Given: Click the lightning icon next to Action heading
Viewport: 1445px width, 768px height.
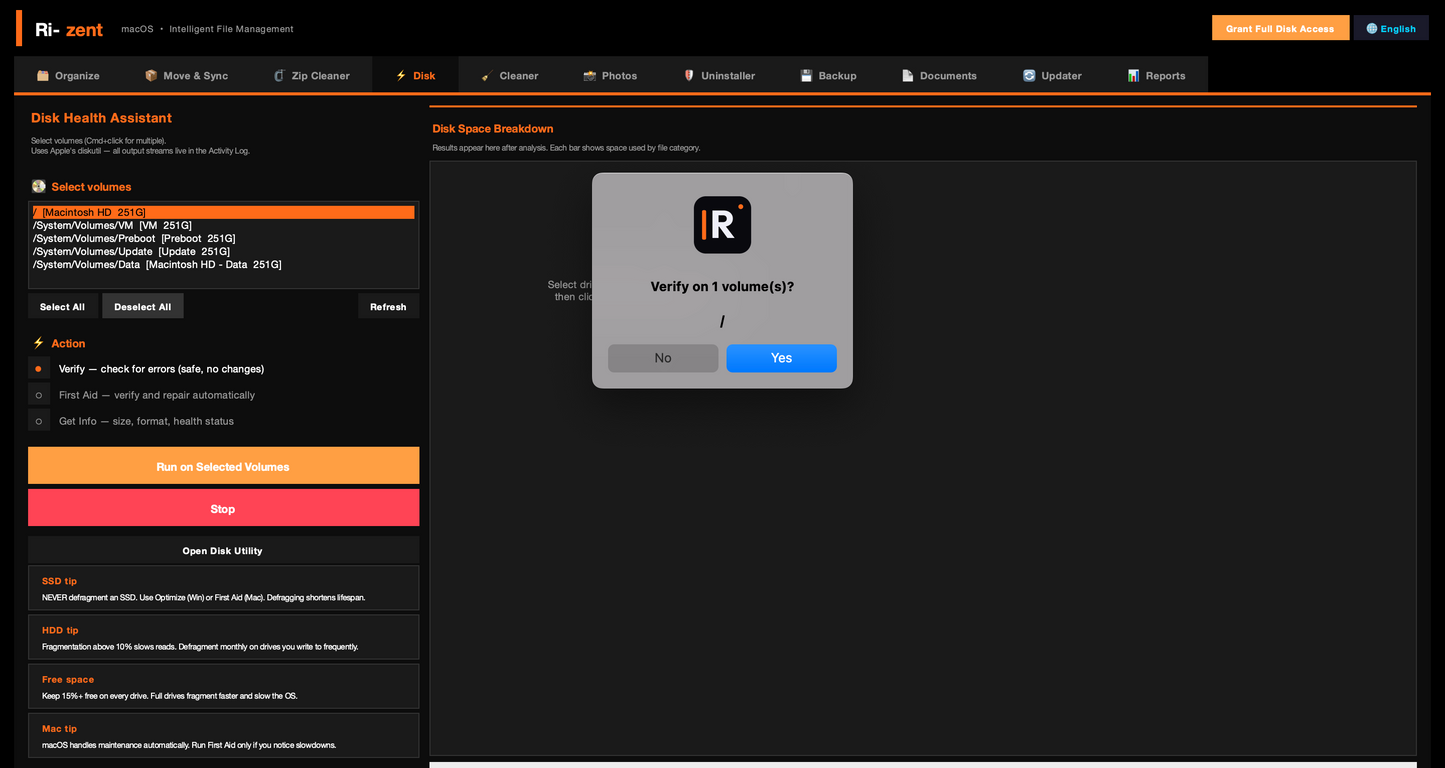Looking at the screenshot, I should coord(39,342).
